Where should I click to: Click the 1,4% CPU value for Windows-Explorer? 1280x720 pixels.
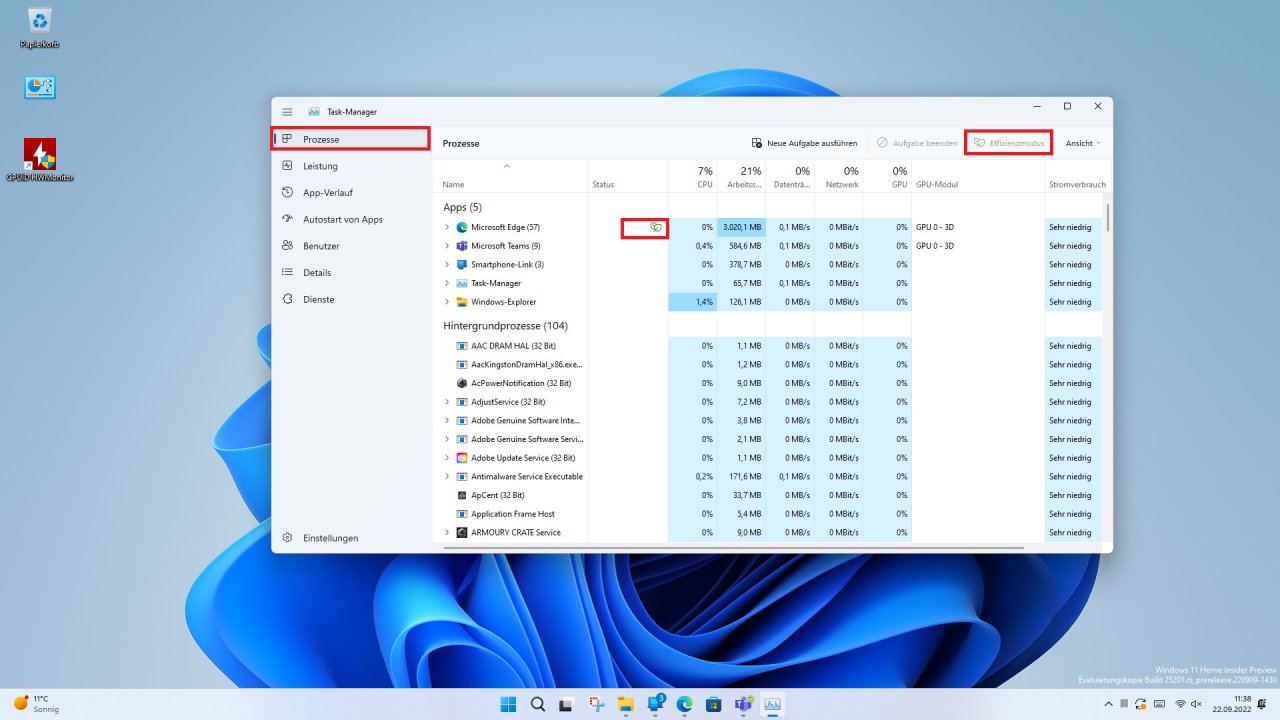(692, 302)
